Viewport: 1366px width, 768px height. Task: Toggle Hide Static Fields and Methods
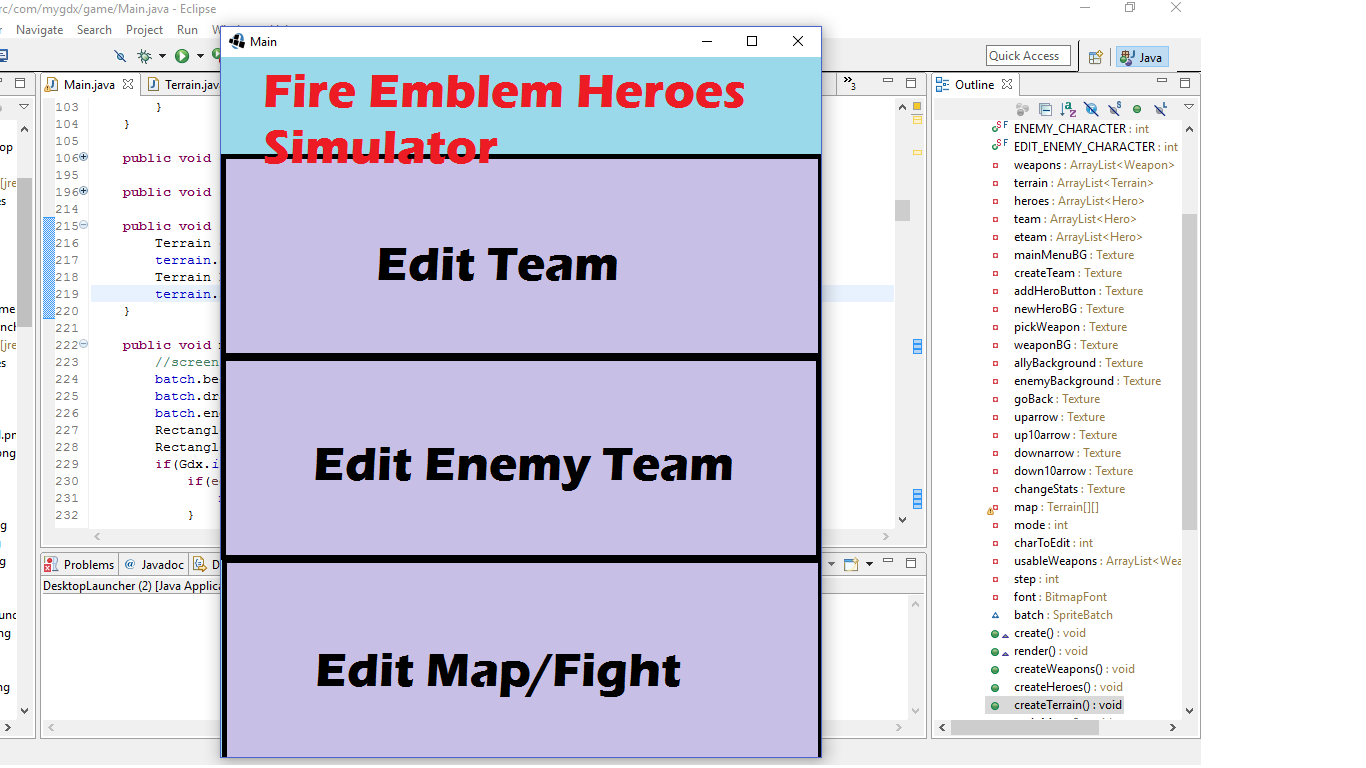1114,109
